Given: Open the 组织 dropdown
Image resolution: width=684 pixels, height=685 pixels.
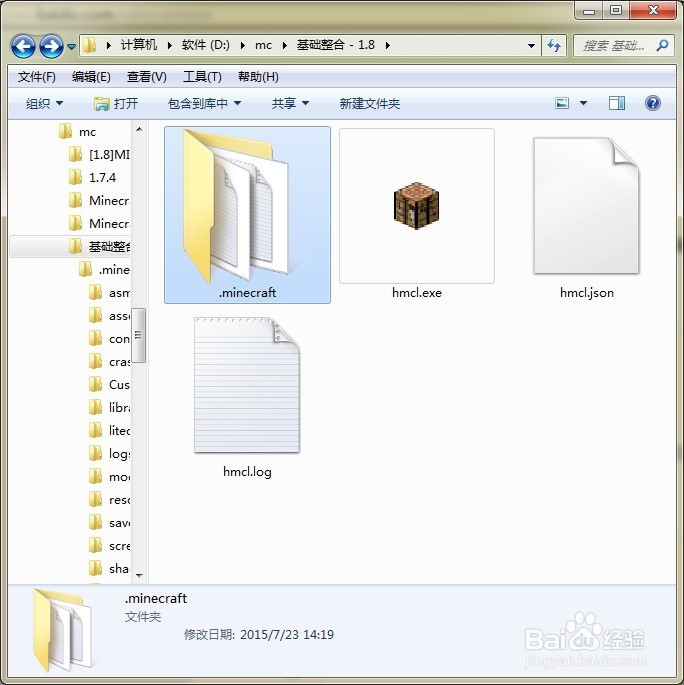Looking at the screenshot, I should (44, 104).
